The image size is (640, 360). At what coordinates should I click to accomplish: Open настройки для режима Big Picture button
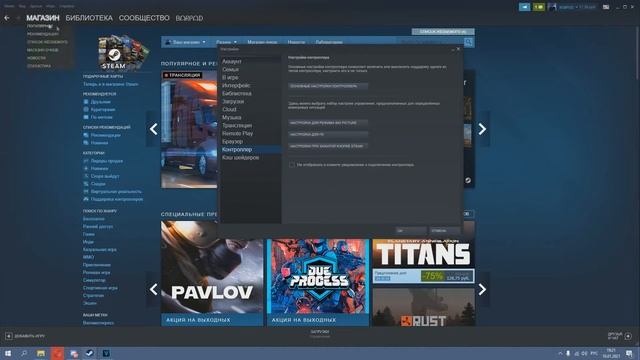328,122
